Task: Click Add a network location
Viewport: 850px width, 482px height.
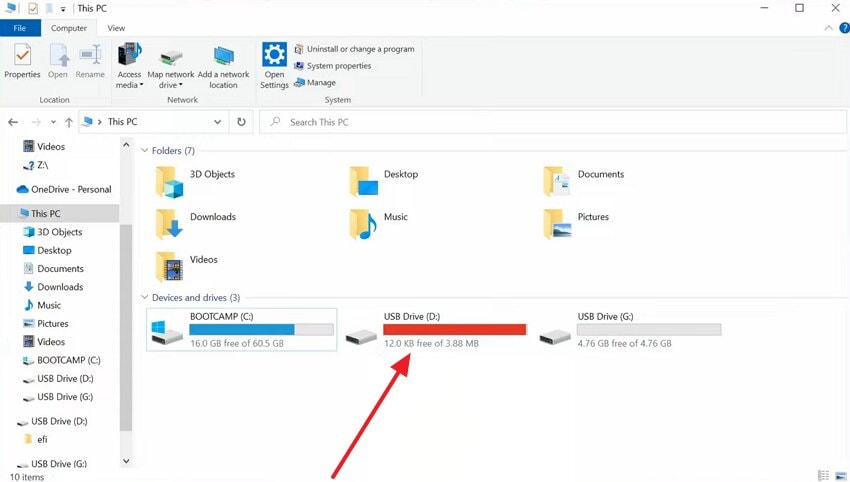Action: (223, 66)
